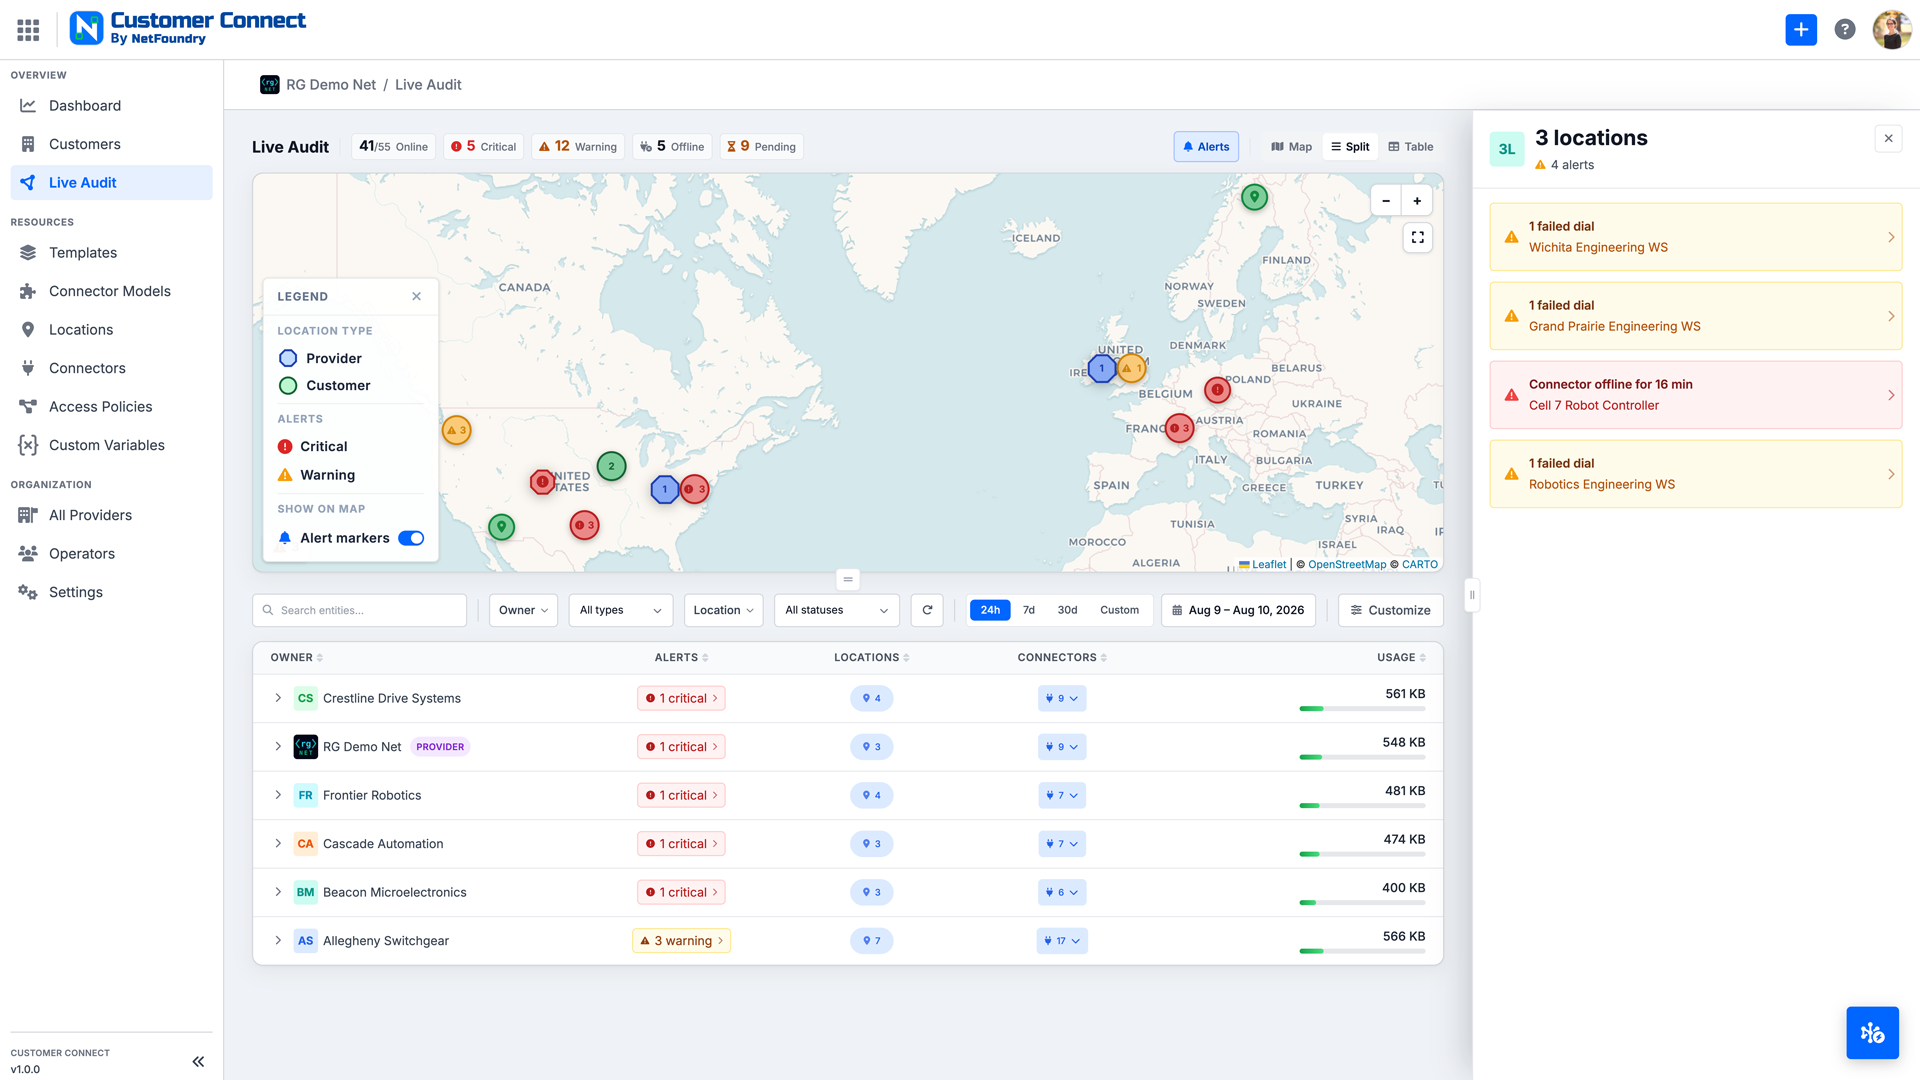Open the Location filter dropdown
This screenshot has height=1080, width=1920.
coord(723,610)
